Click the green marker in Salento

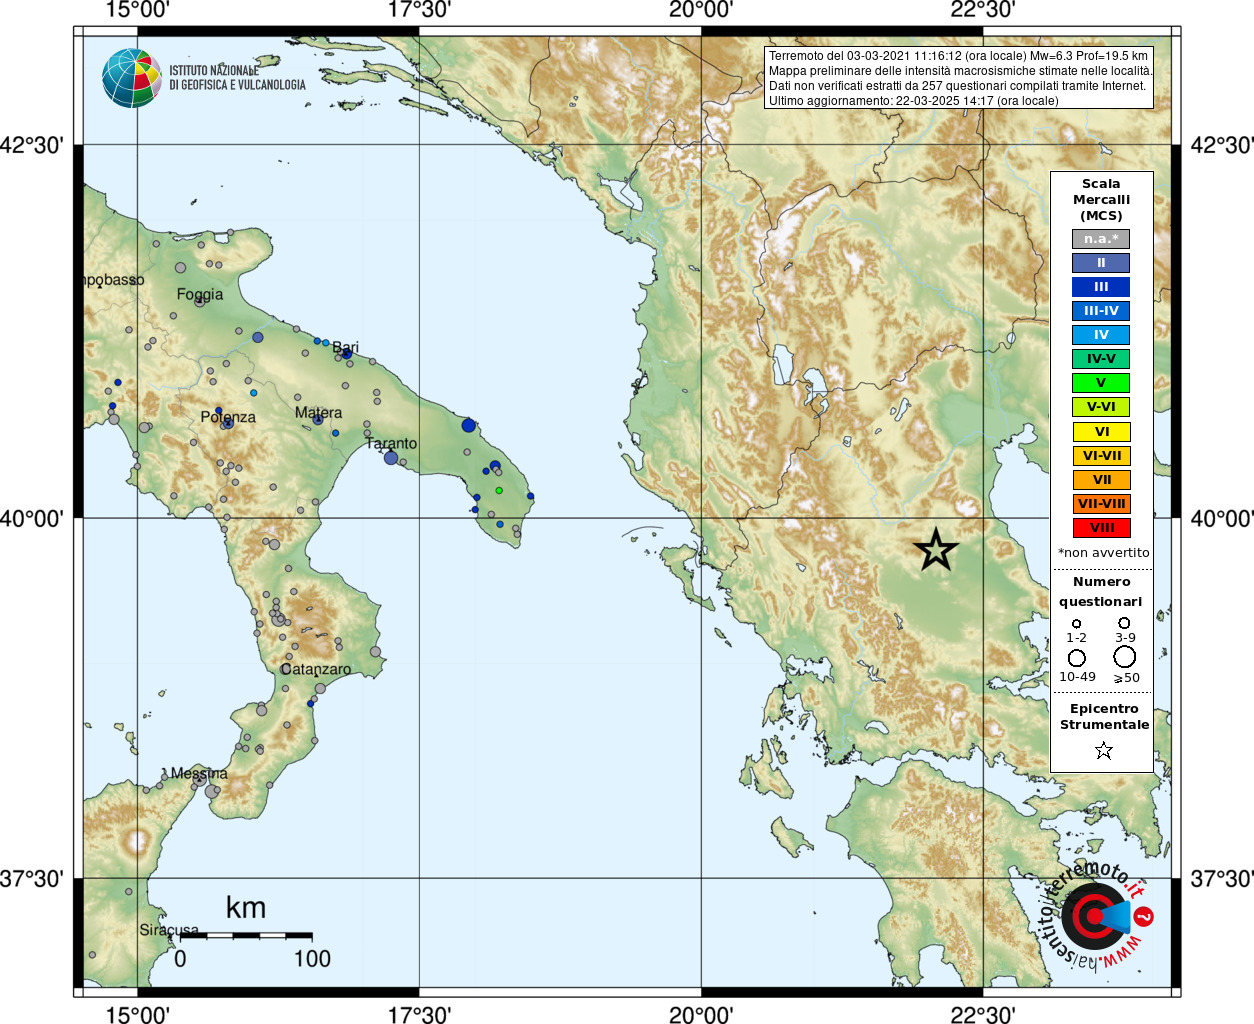(x=499, y=490)
